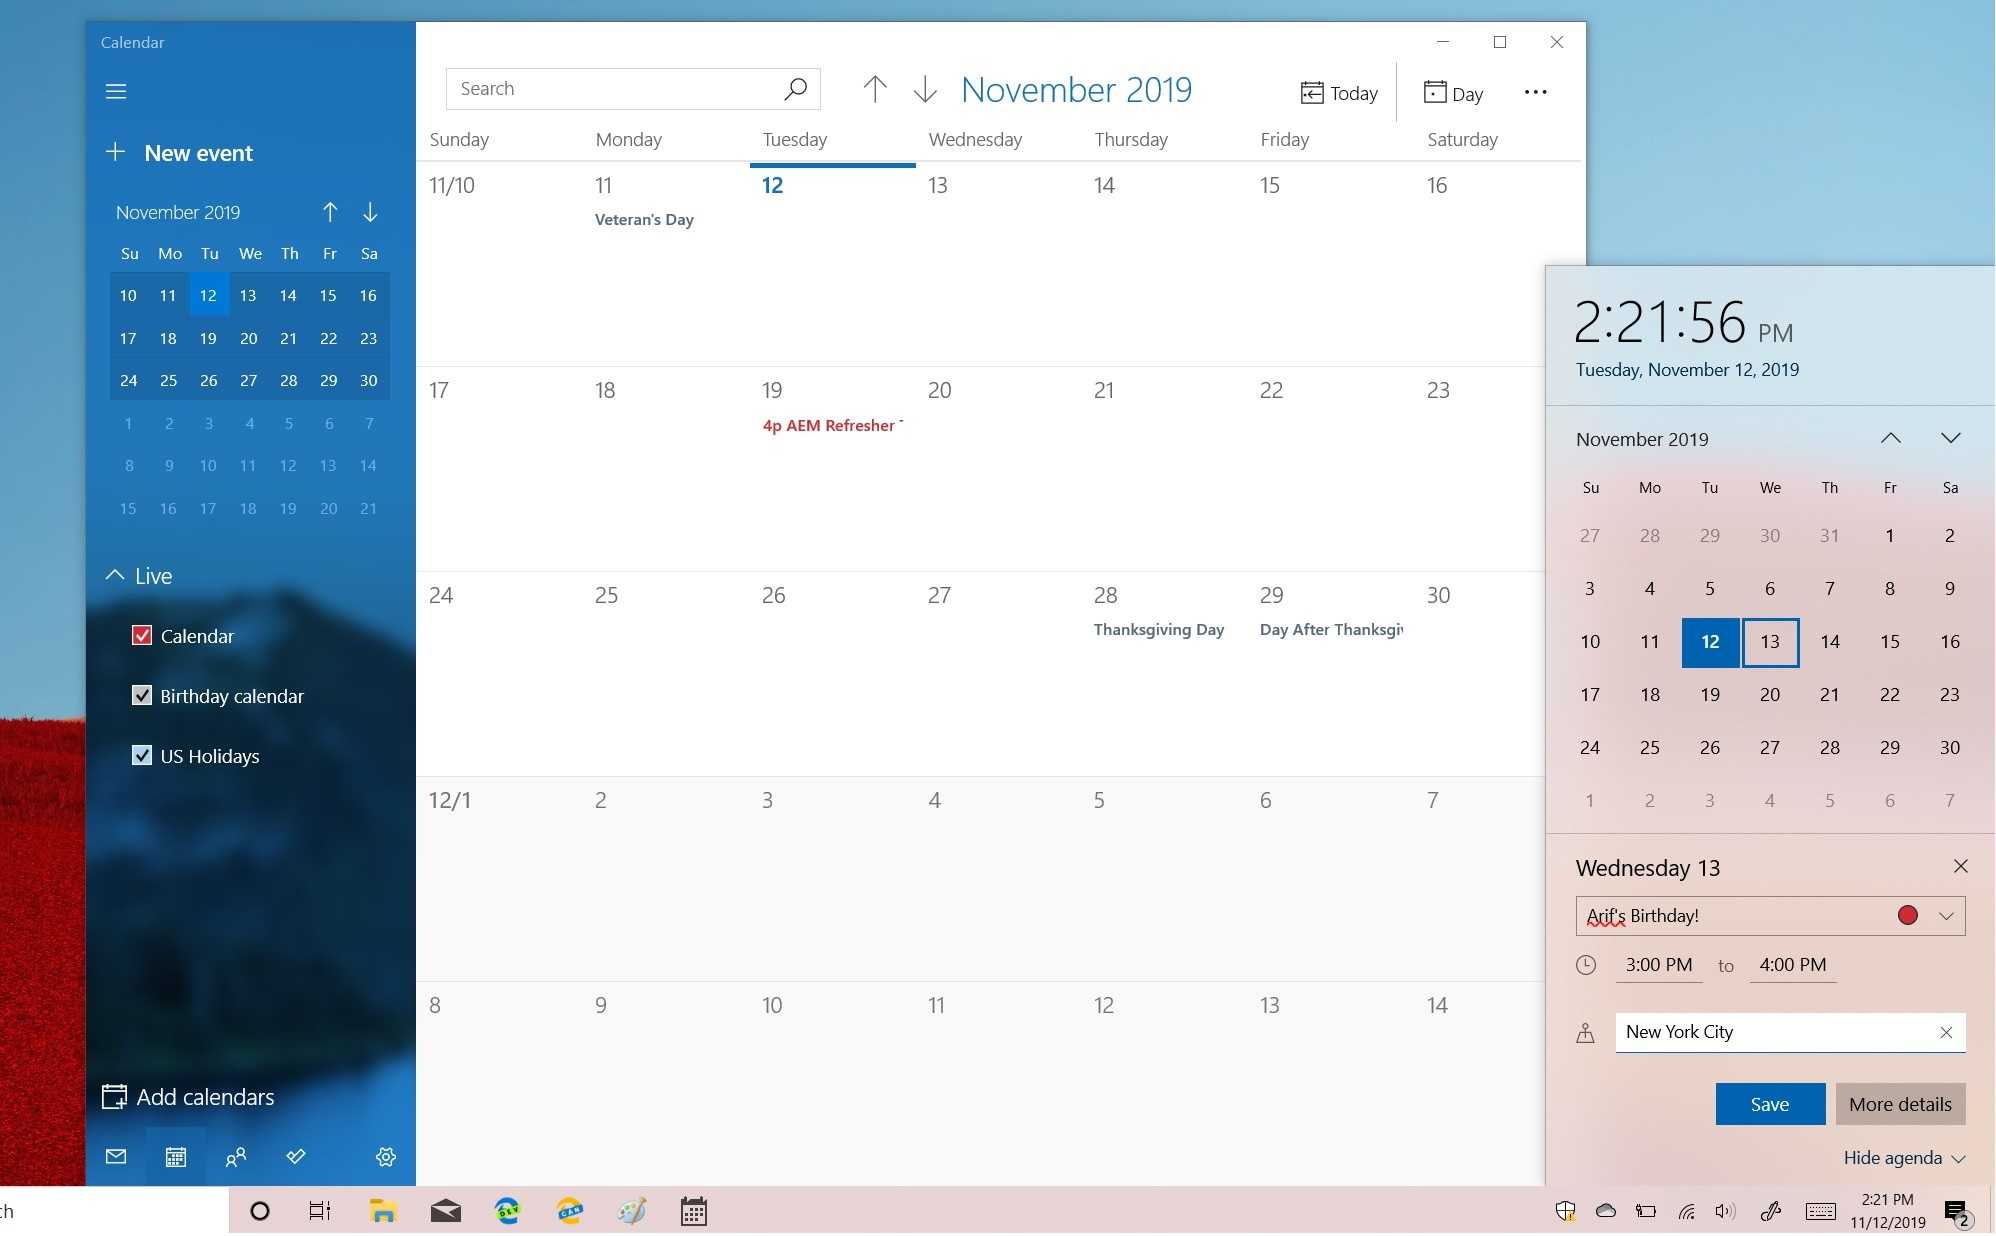Click the red calendar color dot
The image size is (1996, 1236).
1908,916
